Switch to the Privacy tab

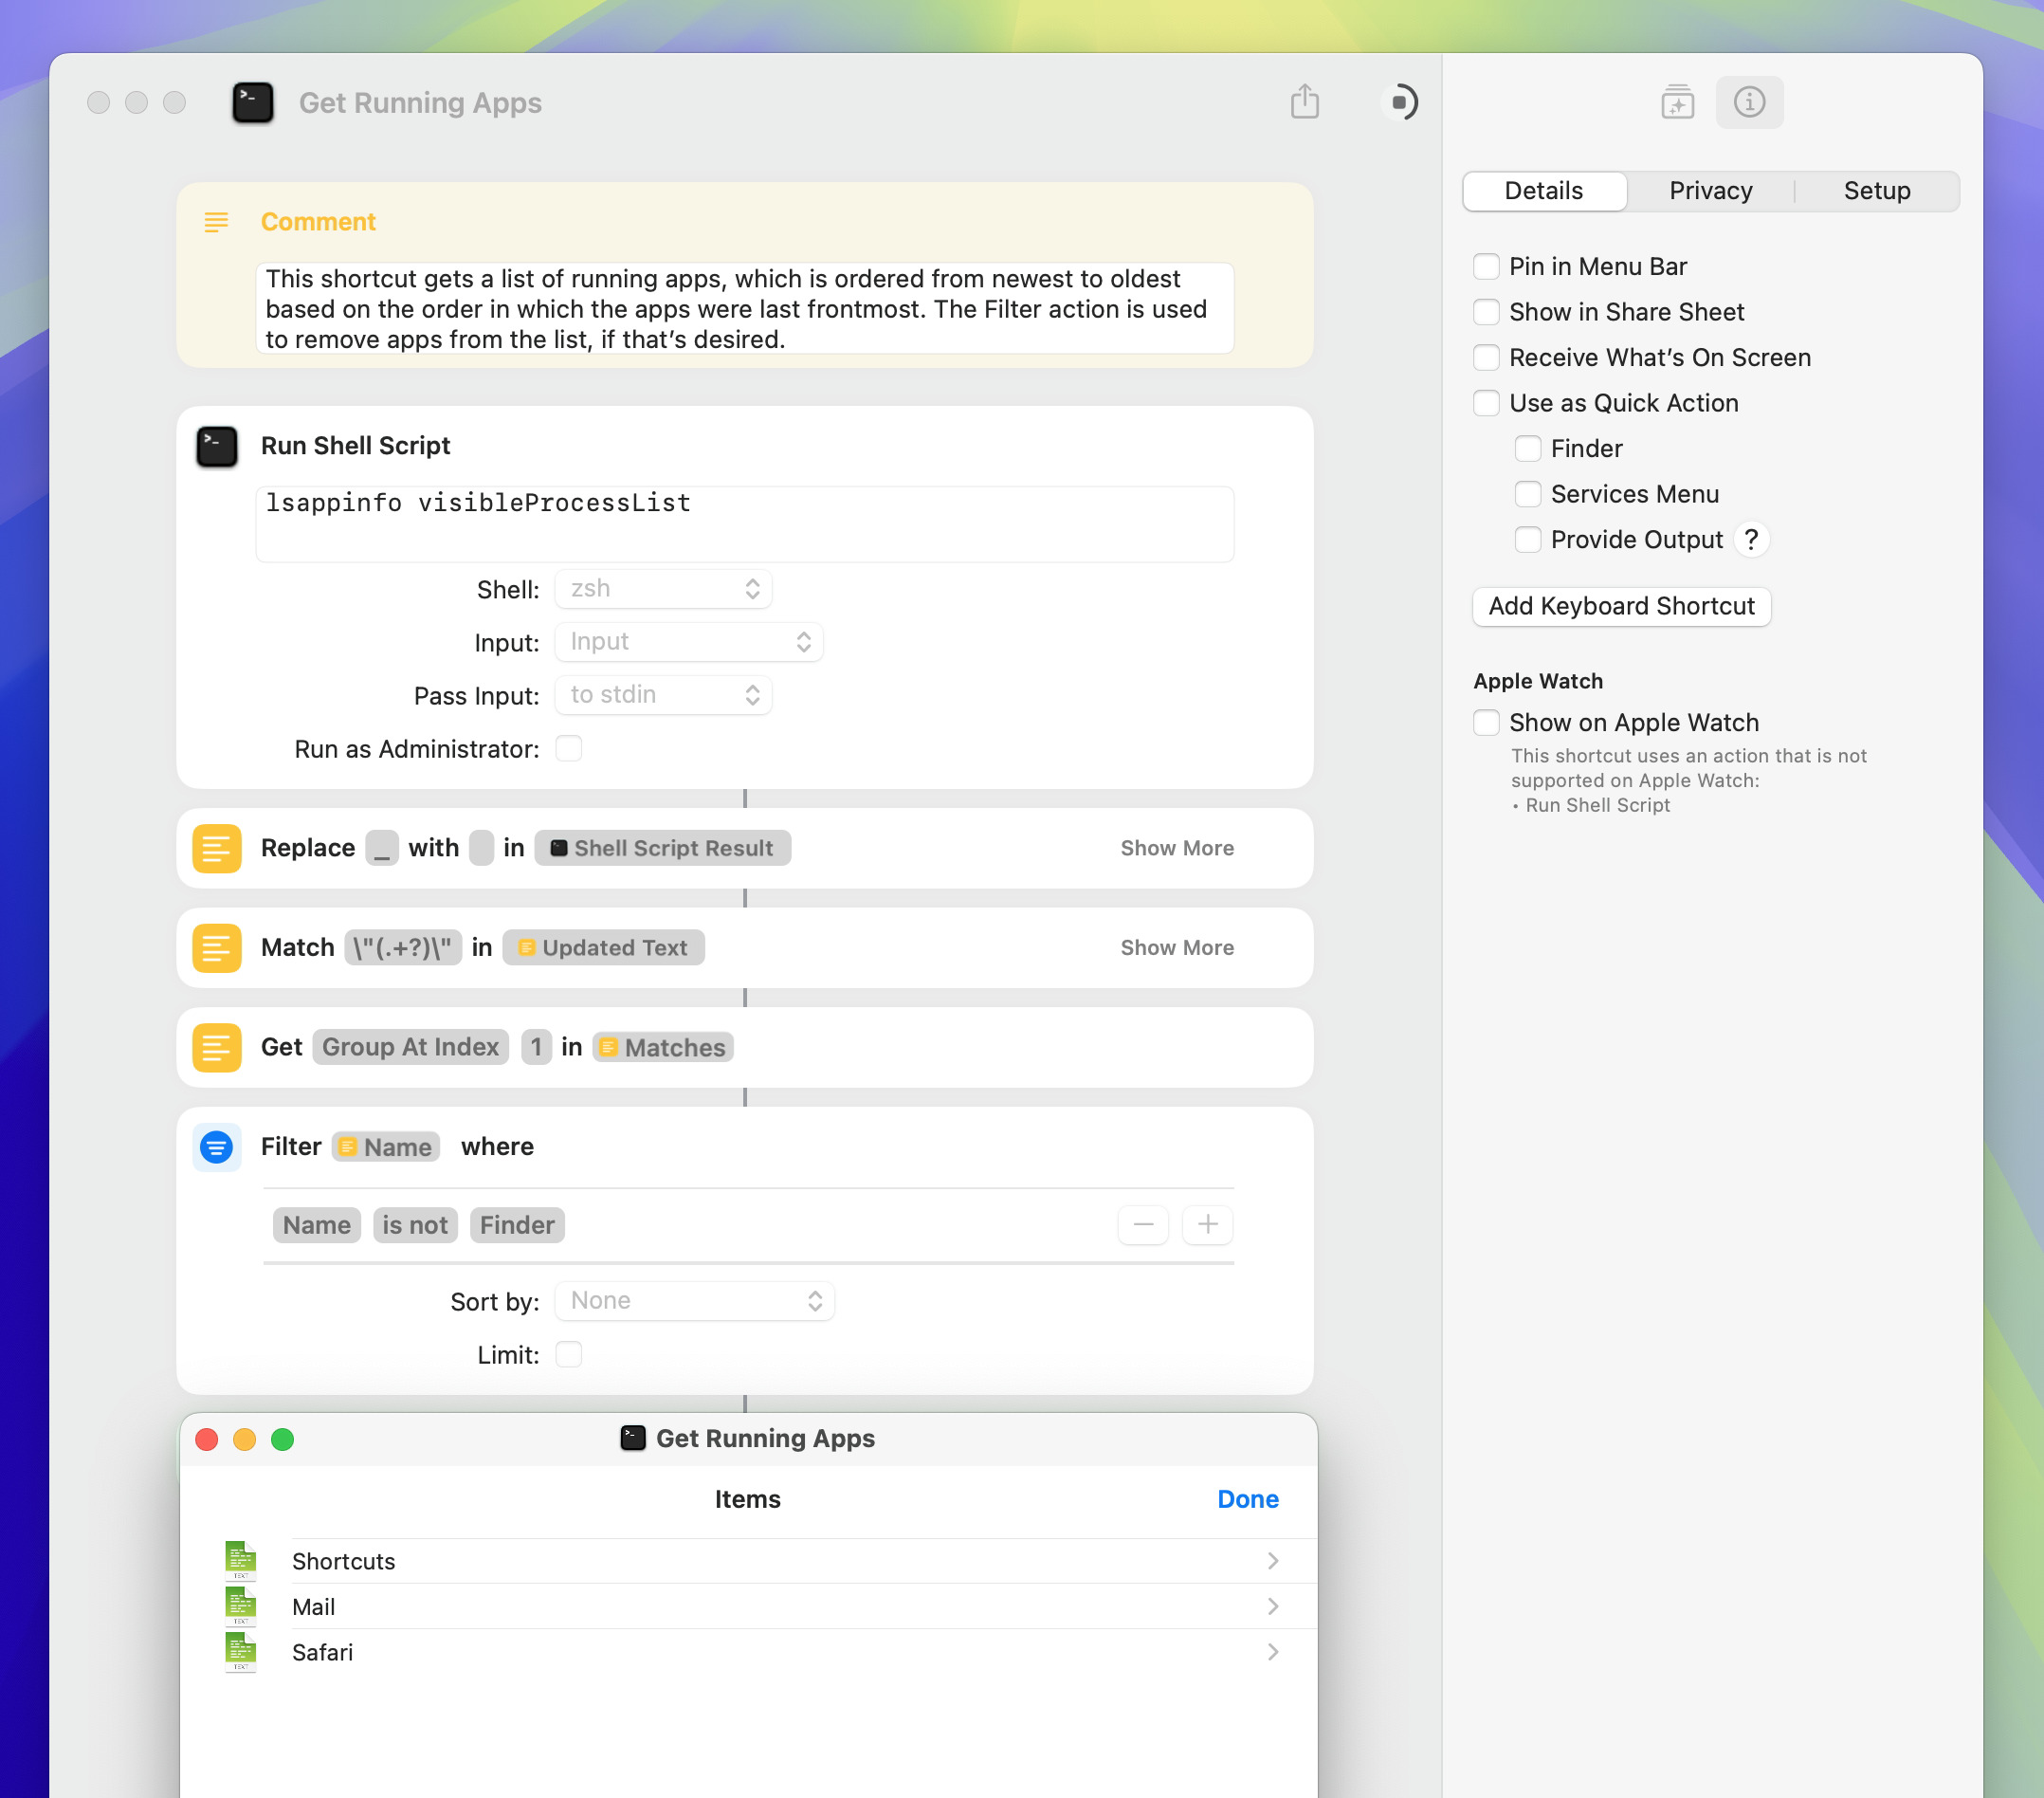point(1710,191)
